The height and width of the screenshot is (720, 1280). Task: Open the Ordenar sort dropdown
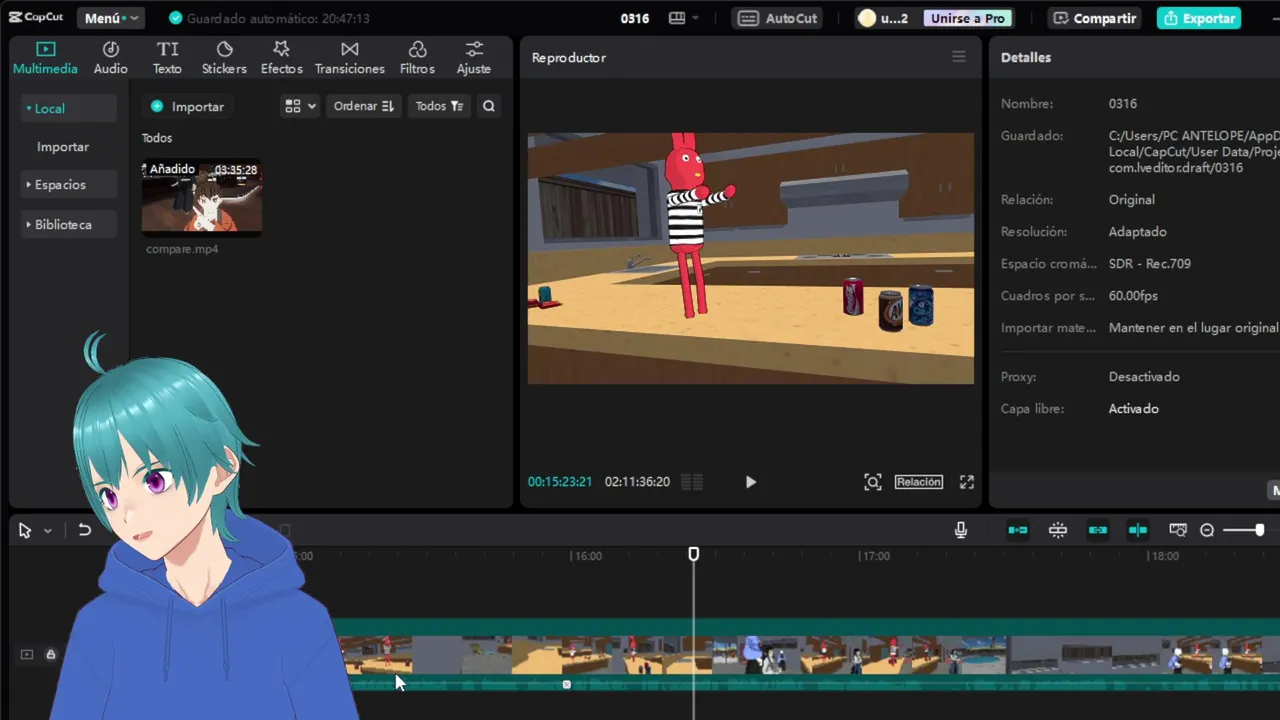pyautogui.click(x=363, y=106)
